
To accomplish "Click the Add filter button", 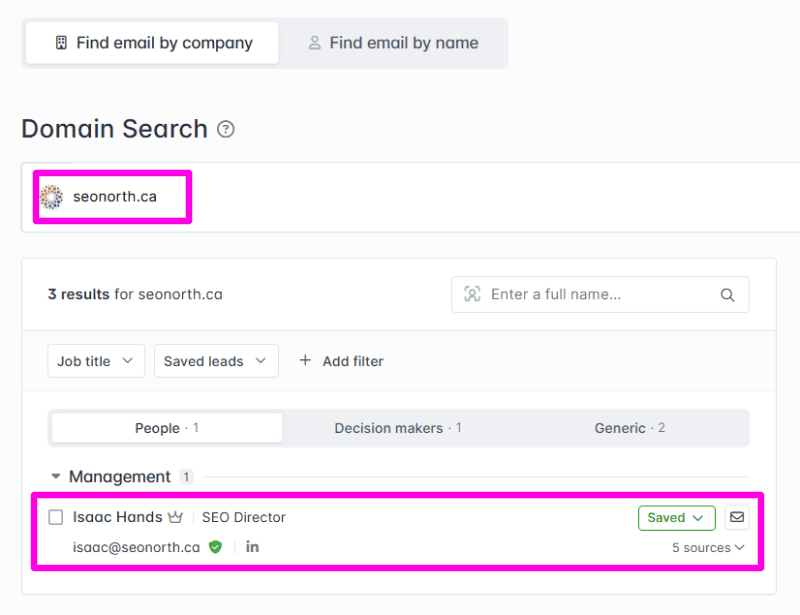I will point(341,361).
